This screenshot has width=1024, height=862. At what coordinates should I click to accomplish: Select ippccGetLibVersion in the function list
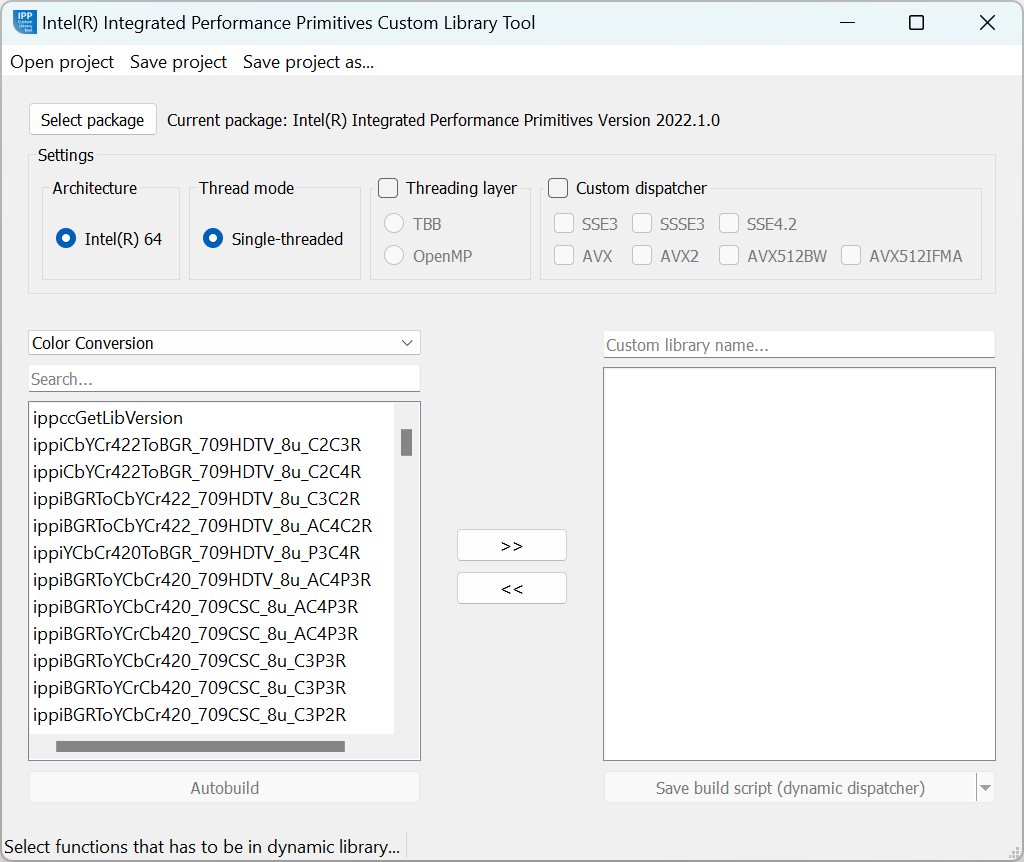pos(108,418)
